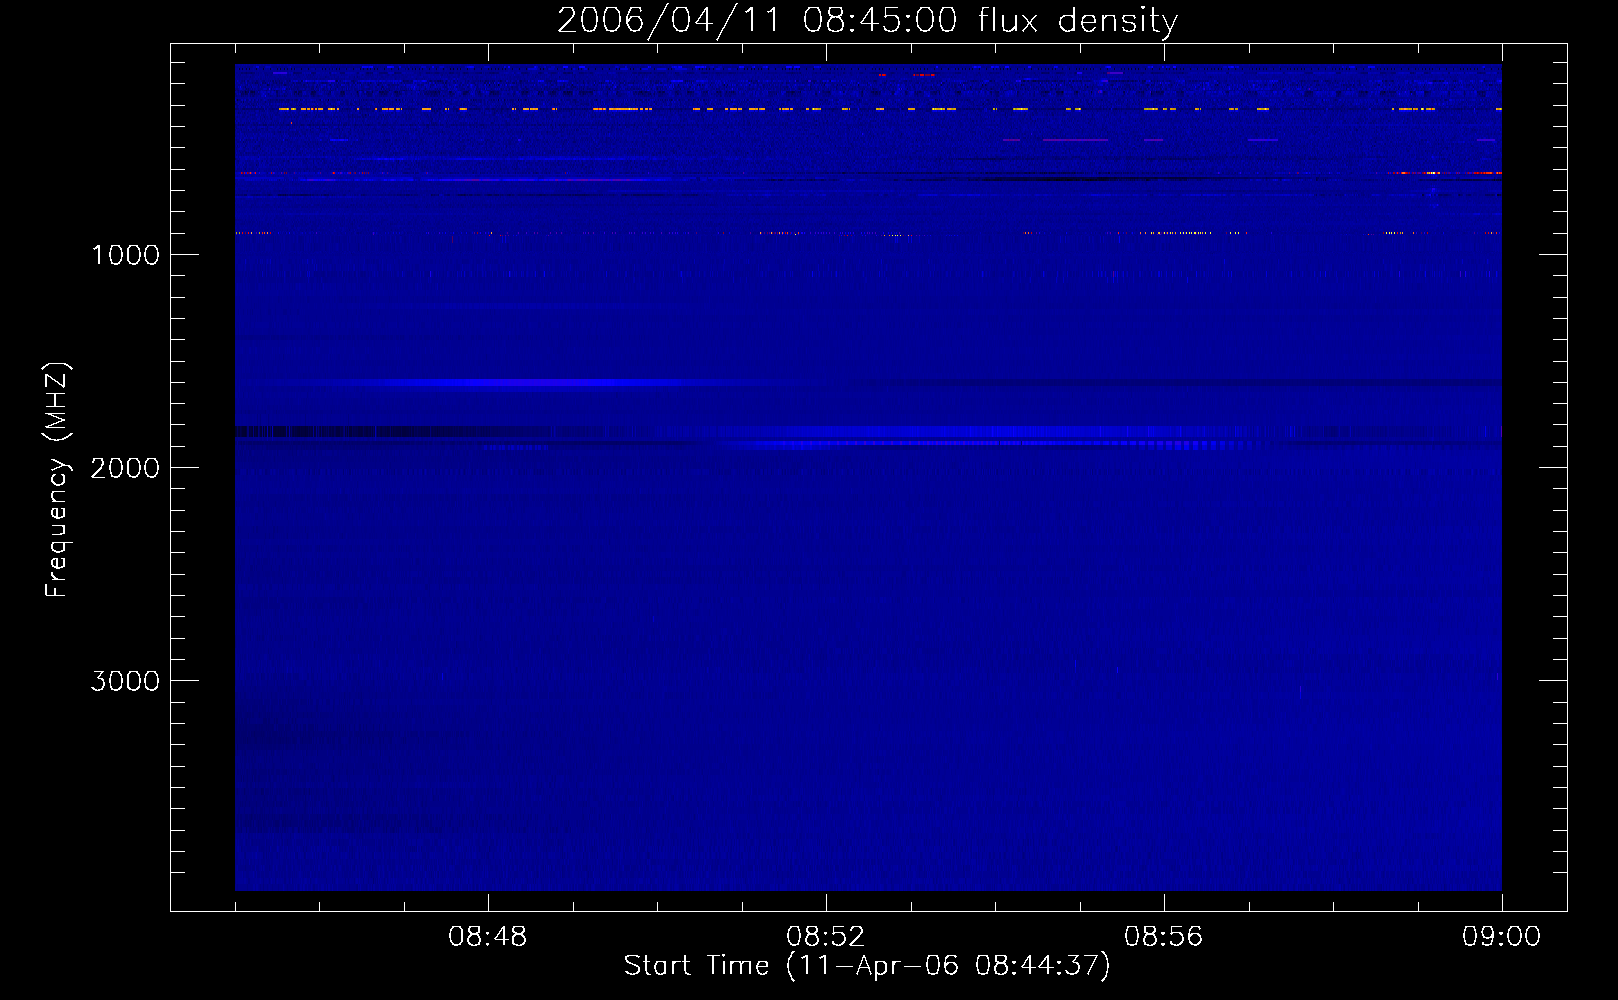Click the '08:56' time tick label

tap(1164, 937)
